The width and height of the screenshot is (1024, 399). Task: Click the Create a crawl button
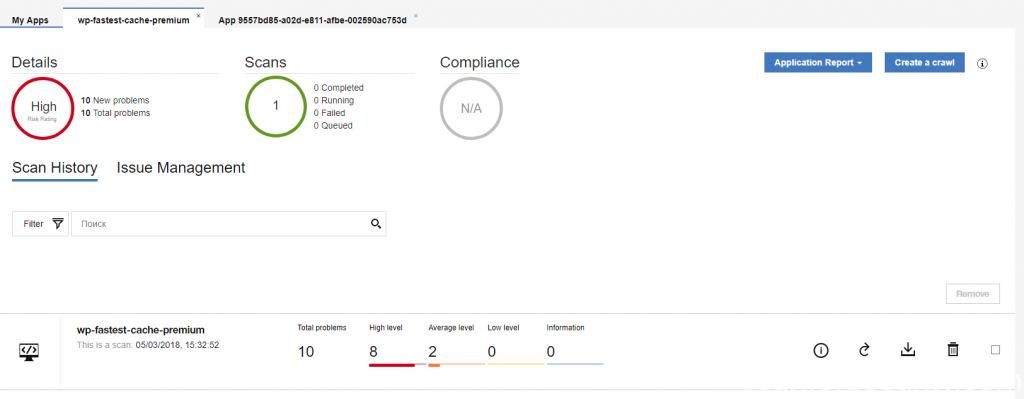click(924, 63)
